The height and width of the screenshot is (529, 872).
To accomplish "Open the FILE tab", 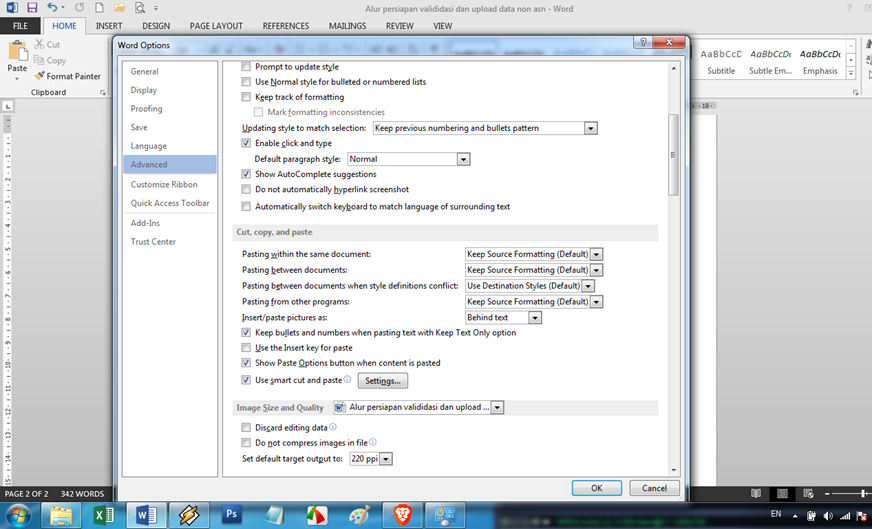I will (x=20, y=26).
